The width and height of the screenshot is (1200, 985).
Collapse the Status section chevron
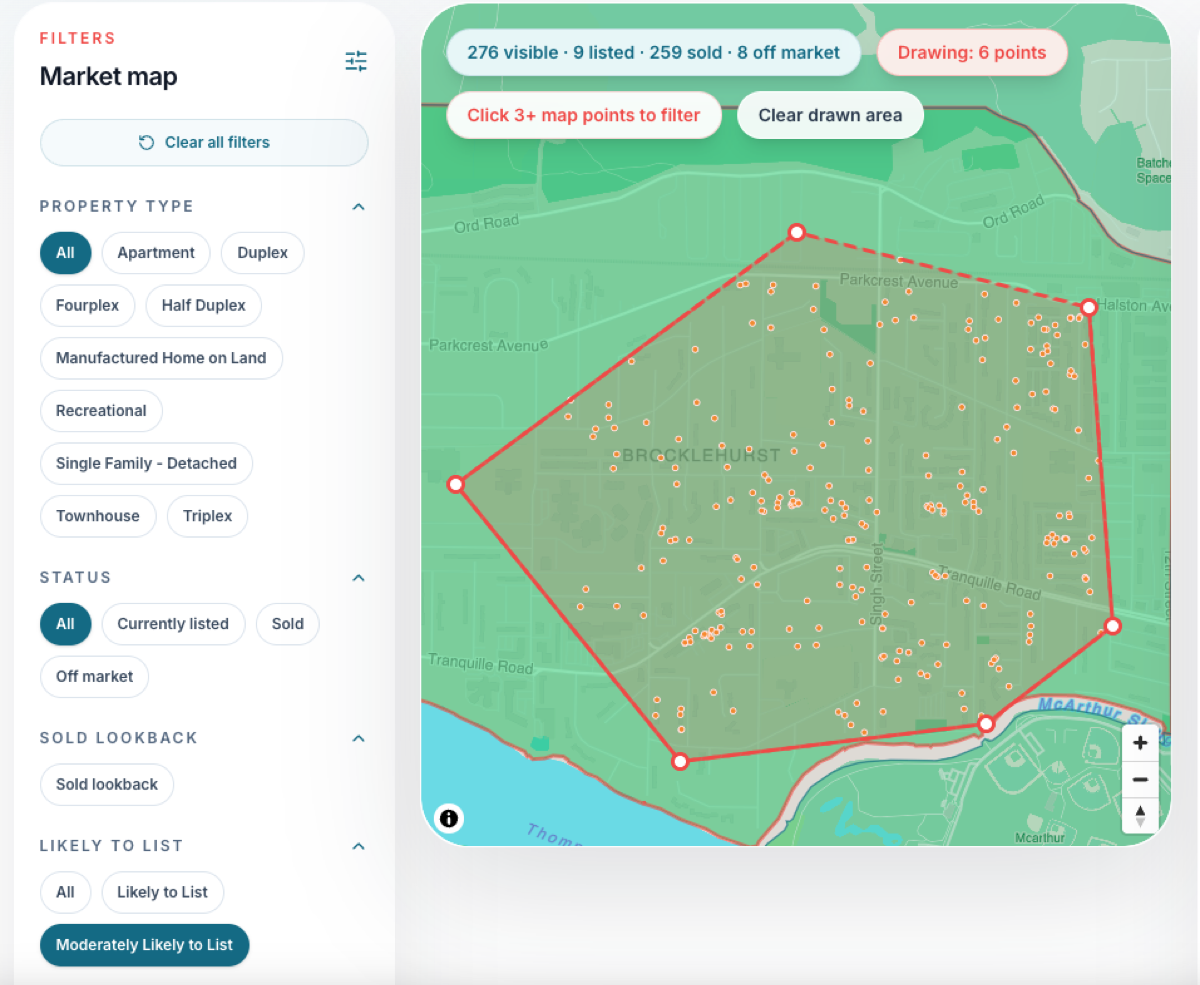[x=359, y=577]
